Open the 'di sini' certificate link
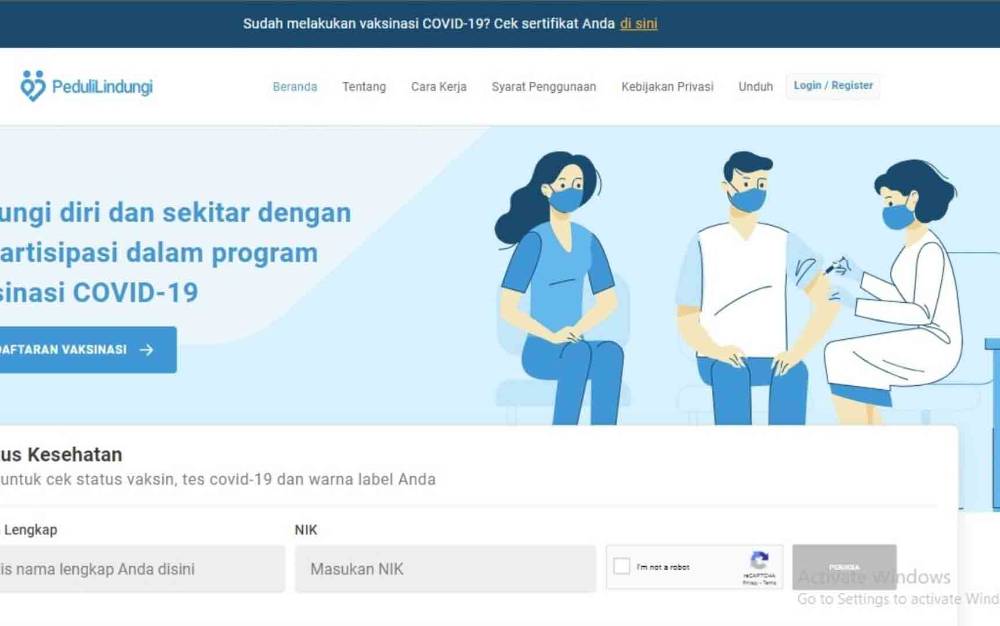Screen dimensions: 1000x626 pos(638,24)
